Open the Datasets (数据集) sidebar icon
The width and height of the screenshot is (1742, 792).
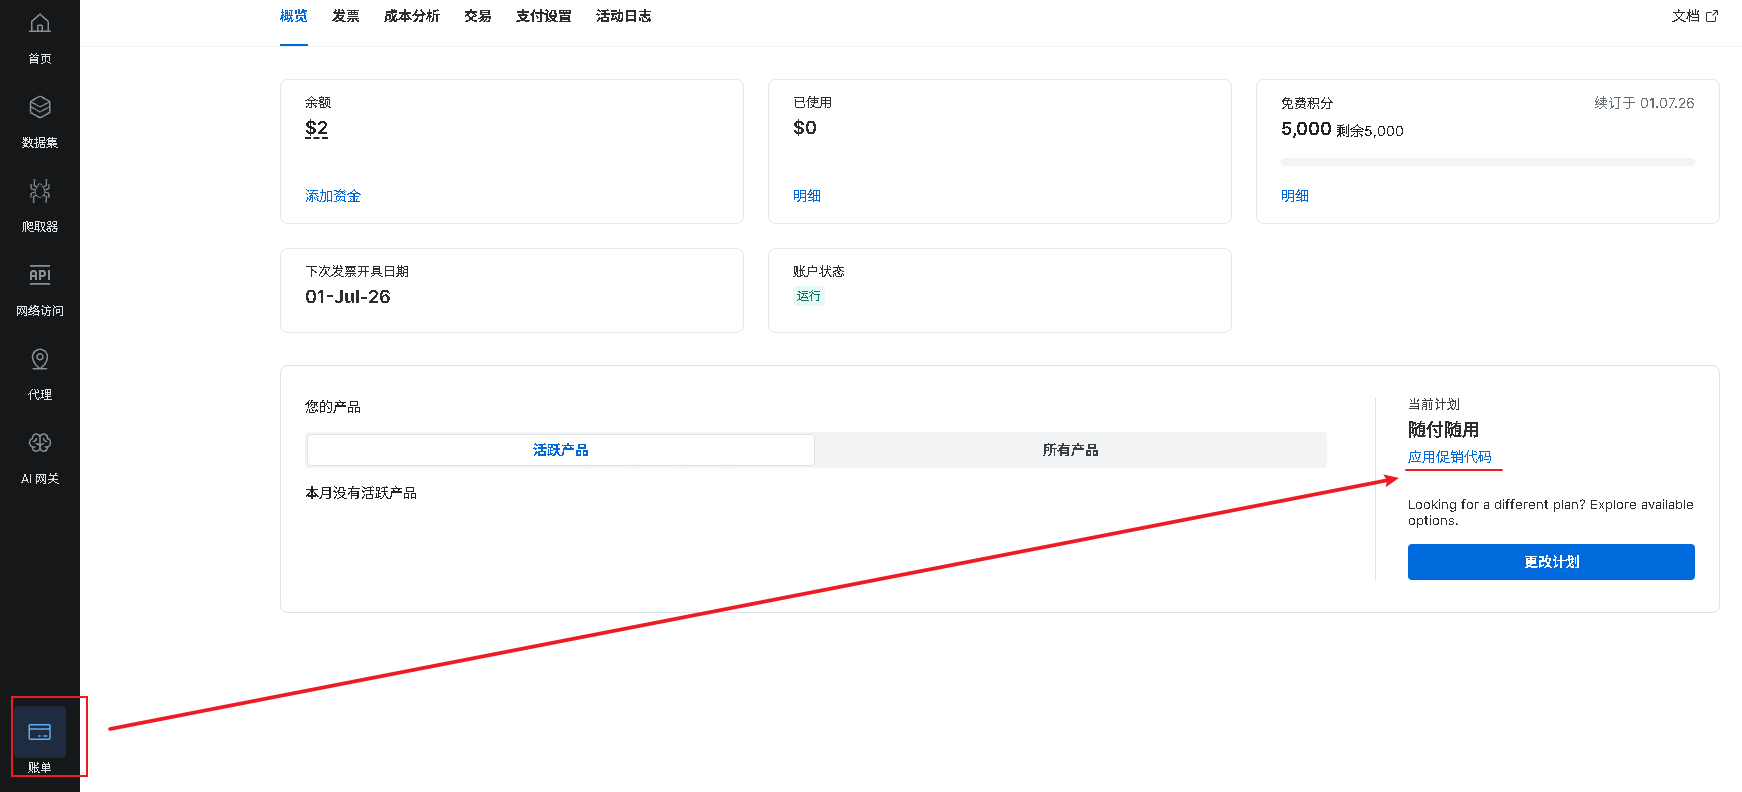(40, 107)
